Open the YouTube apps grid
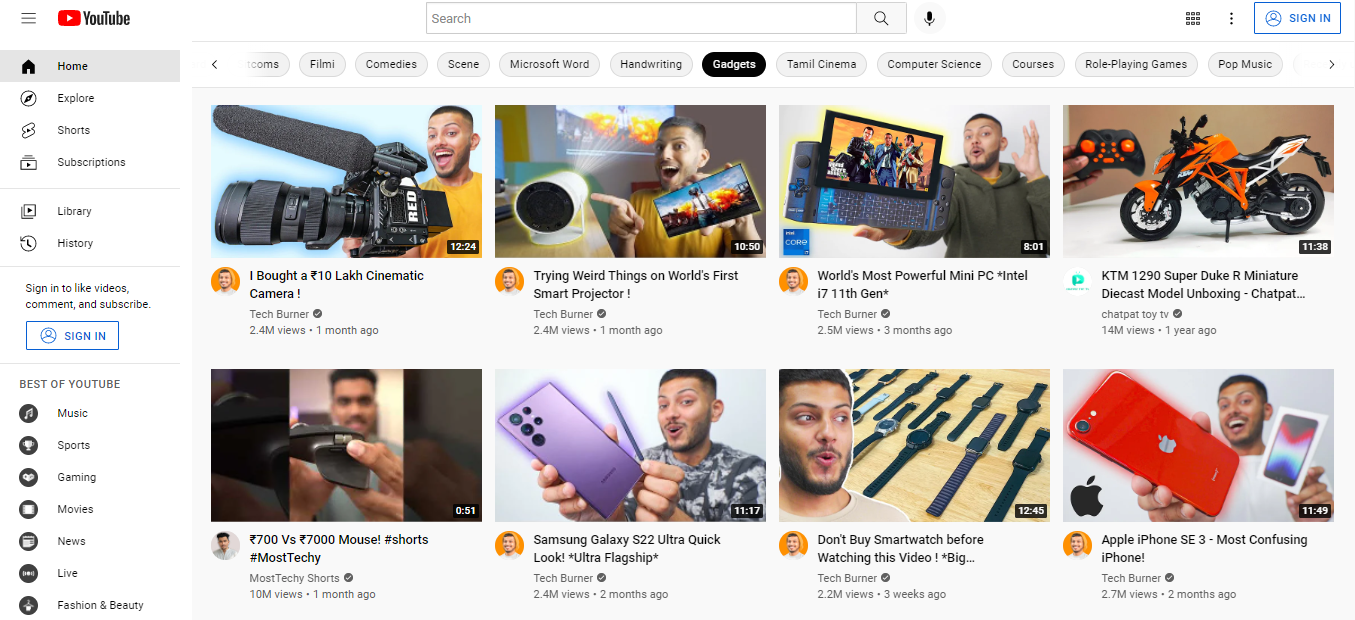 [x=1192, y=18]
